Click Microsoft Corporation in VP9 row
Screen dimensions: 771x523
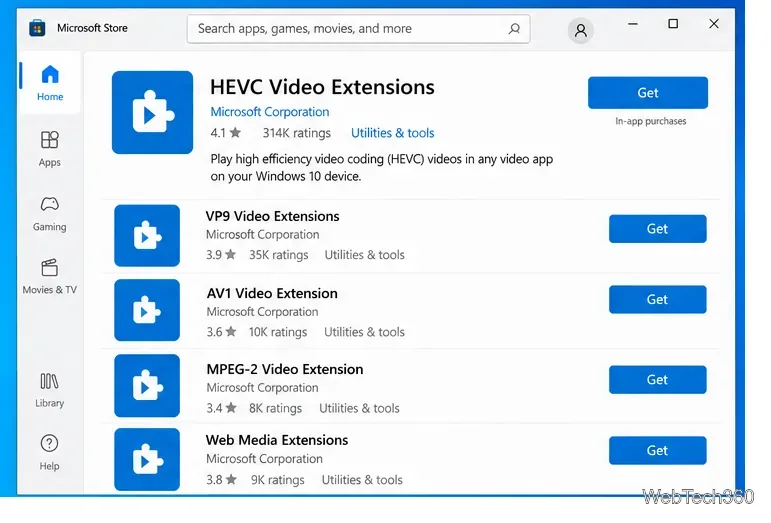pyautogui.click(x=263, y=235)
